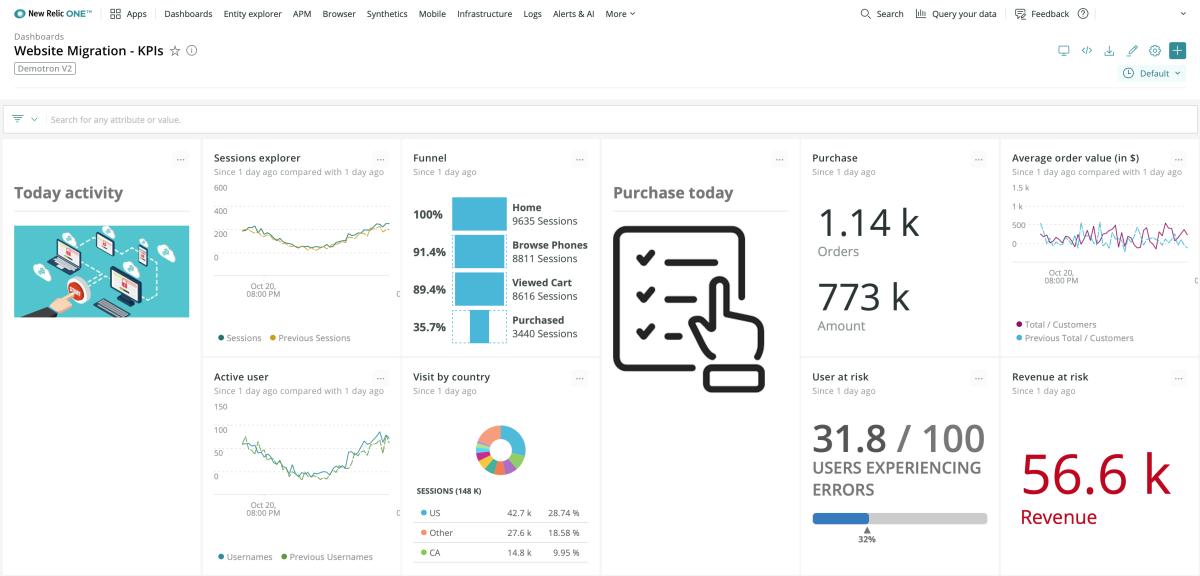Viewport: 1200px width, 576px height.
Task: Go to Entity explorer
Action: point(252,14)
